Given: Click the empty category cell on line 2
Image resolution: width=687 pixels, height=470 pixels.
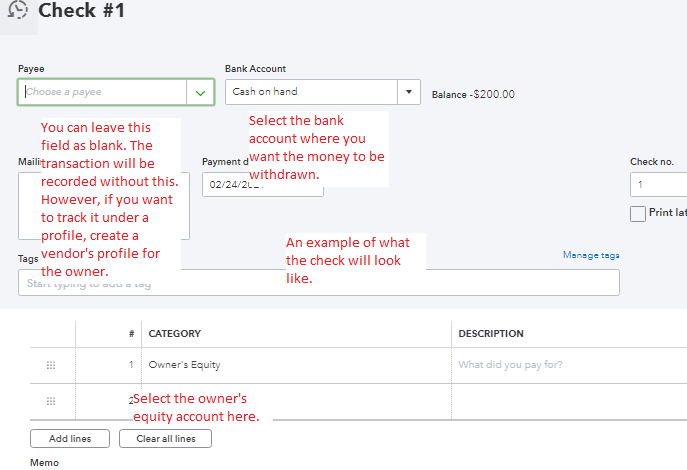Looking at the screenshot, I should coord(297,401).
